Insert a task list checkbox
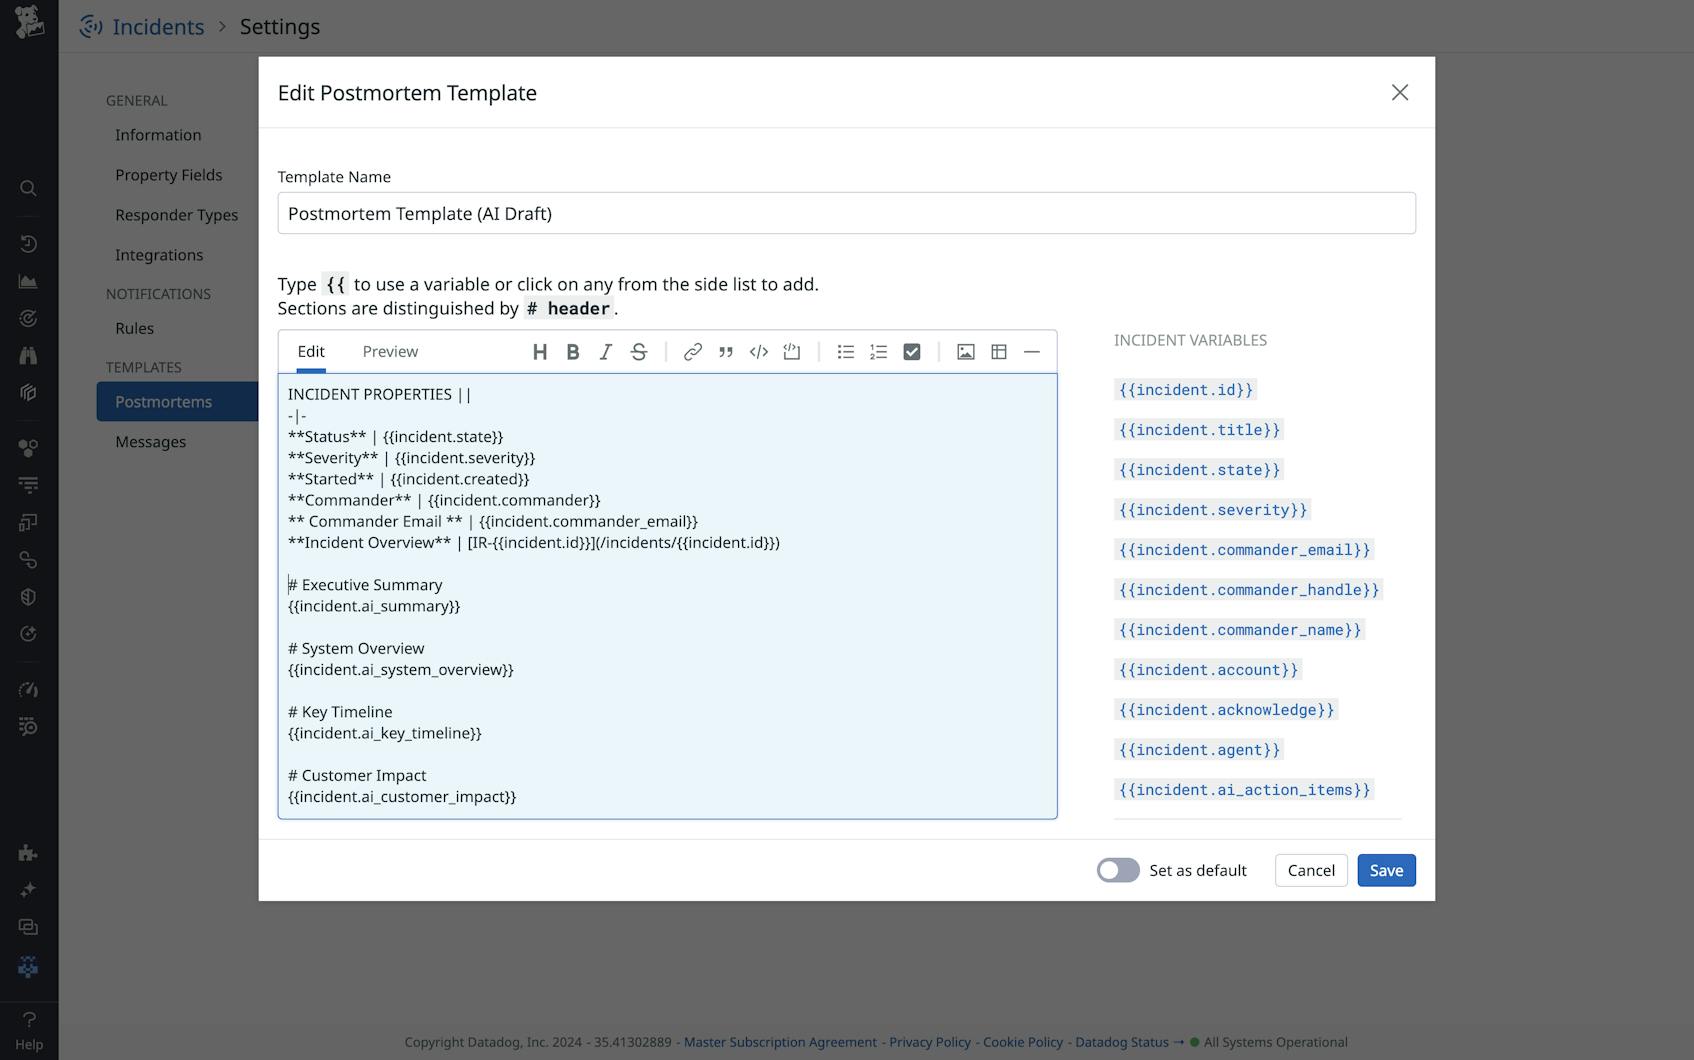This screenshot has height=1060, width=1694. pyautogui.click(x=911, y=352)
